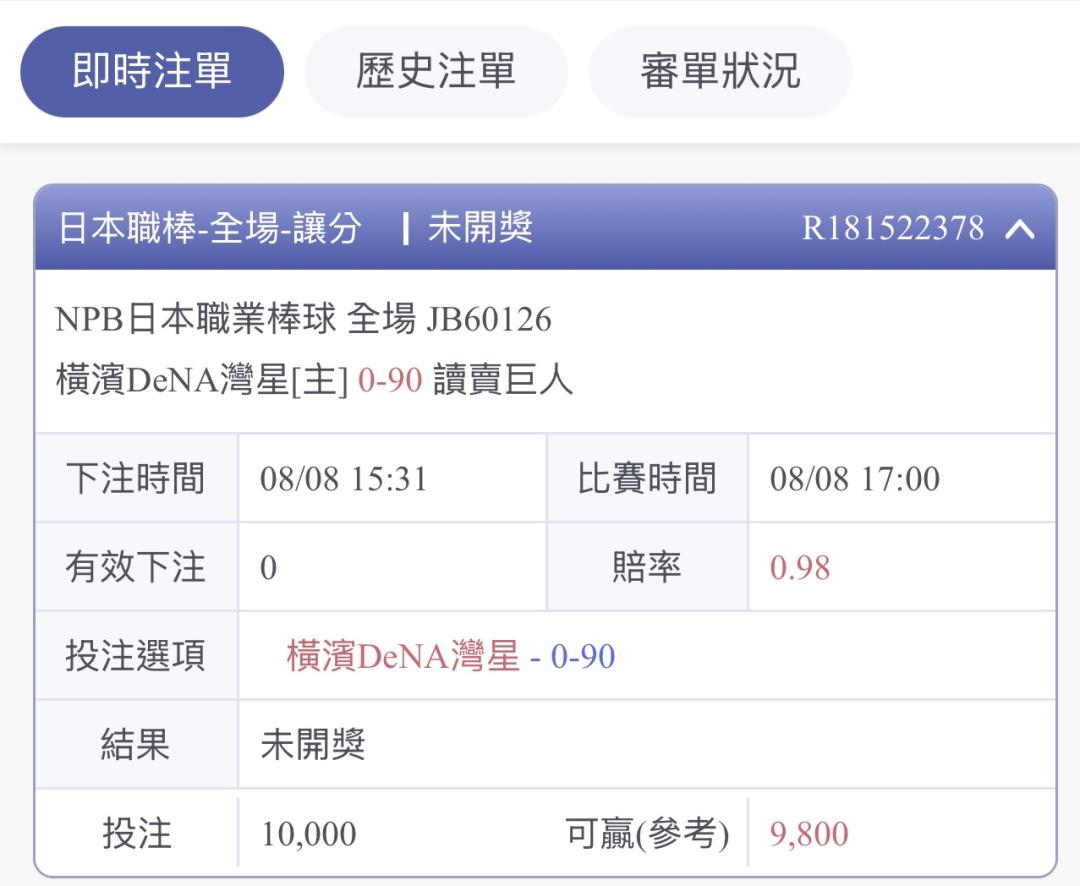Switch to the 即時注單 tab
This screenshot has height=886, width=1080.
(x=152, y=72)
